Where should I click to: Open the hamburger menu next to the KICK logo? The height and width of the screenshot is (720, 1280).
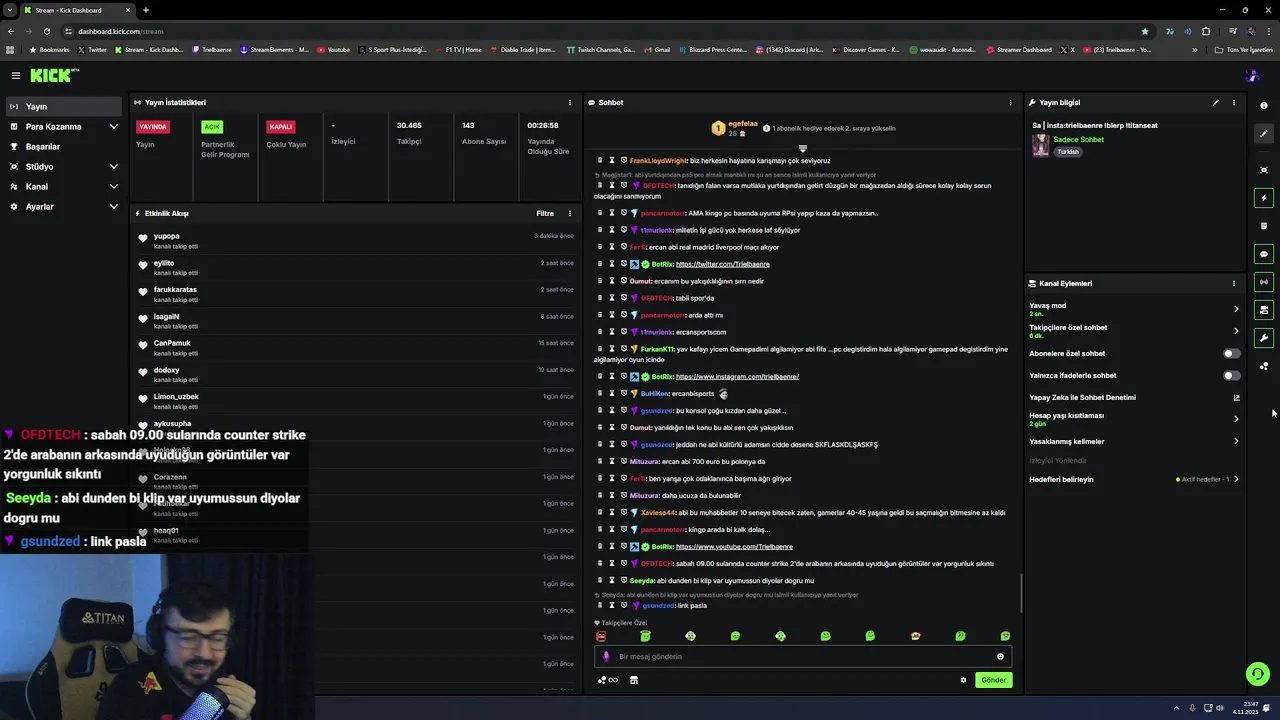pyautogui.click(x=16, y=75)
